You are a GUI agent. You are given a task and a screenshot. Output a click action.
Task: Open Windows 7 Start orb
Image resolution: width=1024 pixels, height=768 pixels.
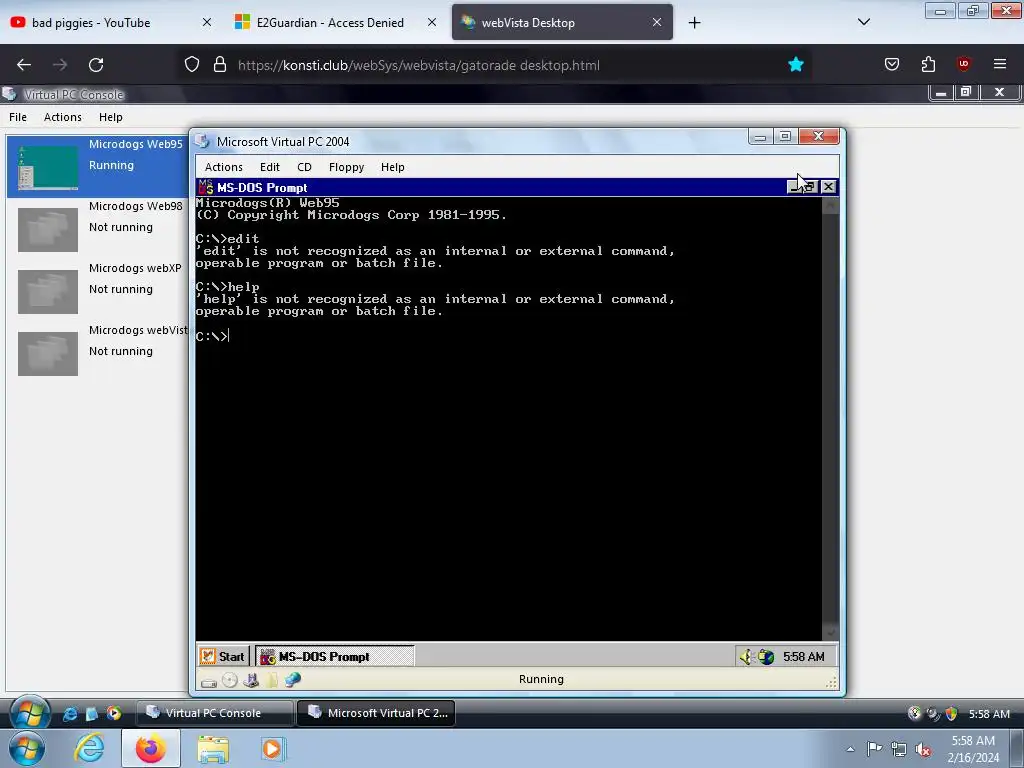click(27, 749)
